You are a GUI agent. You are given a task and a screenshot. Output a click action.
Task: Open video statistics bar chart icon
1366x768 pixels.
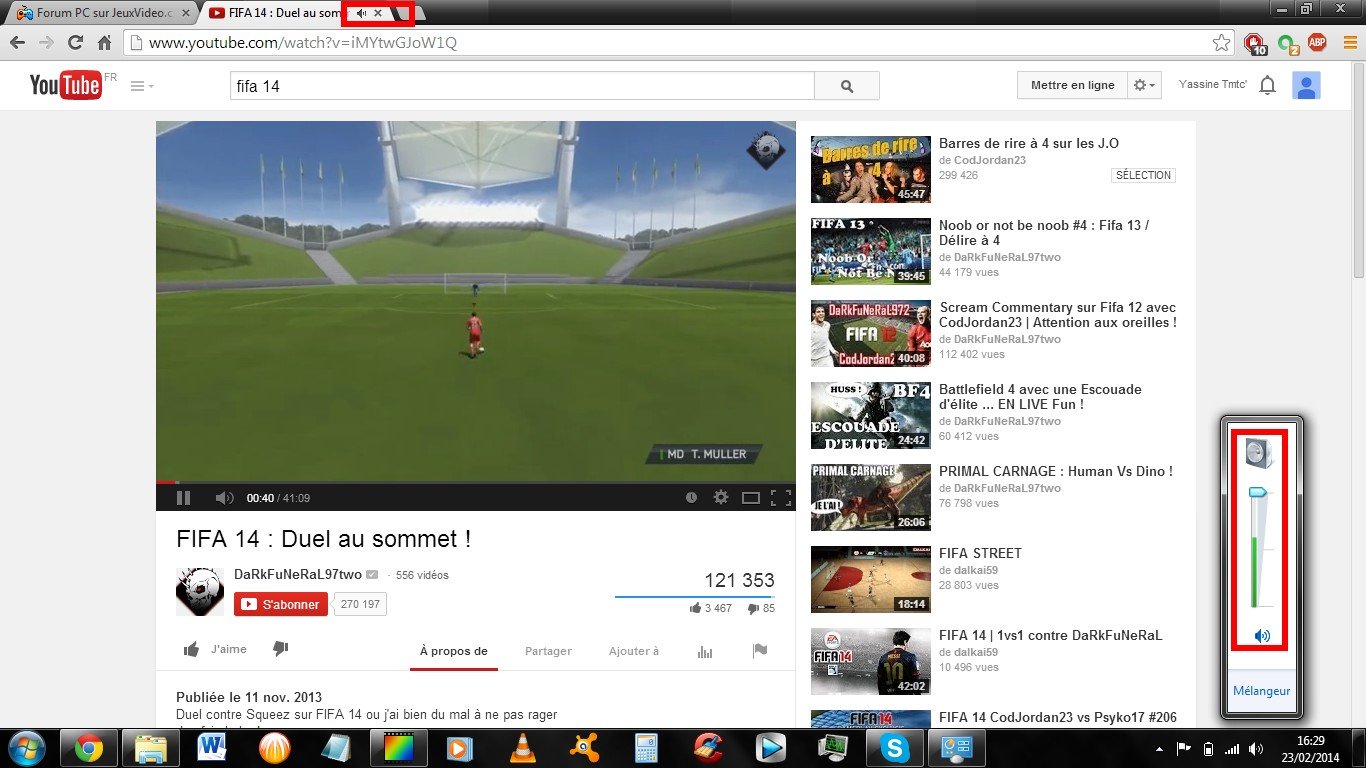(x=705, y=651)
